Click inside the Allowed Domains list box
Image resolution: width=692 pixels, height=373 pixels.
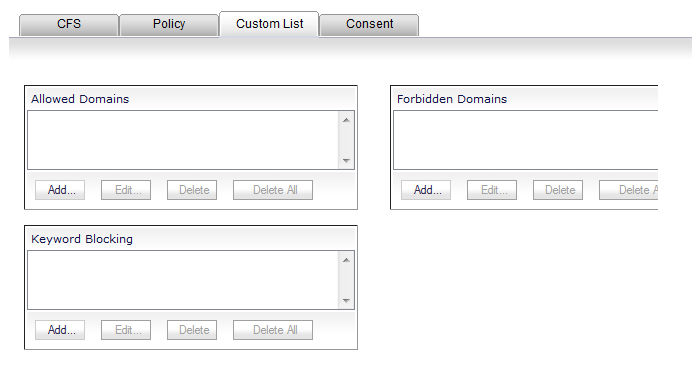[x=183, y=140]
